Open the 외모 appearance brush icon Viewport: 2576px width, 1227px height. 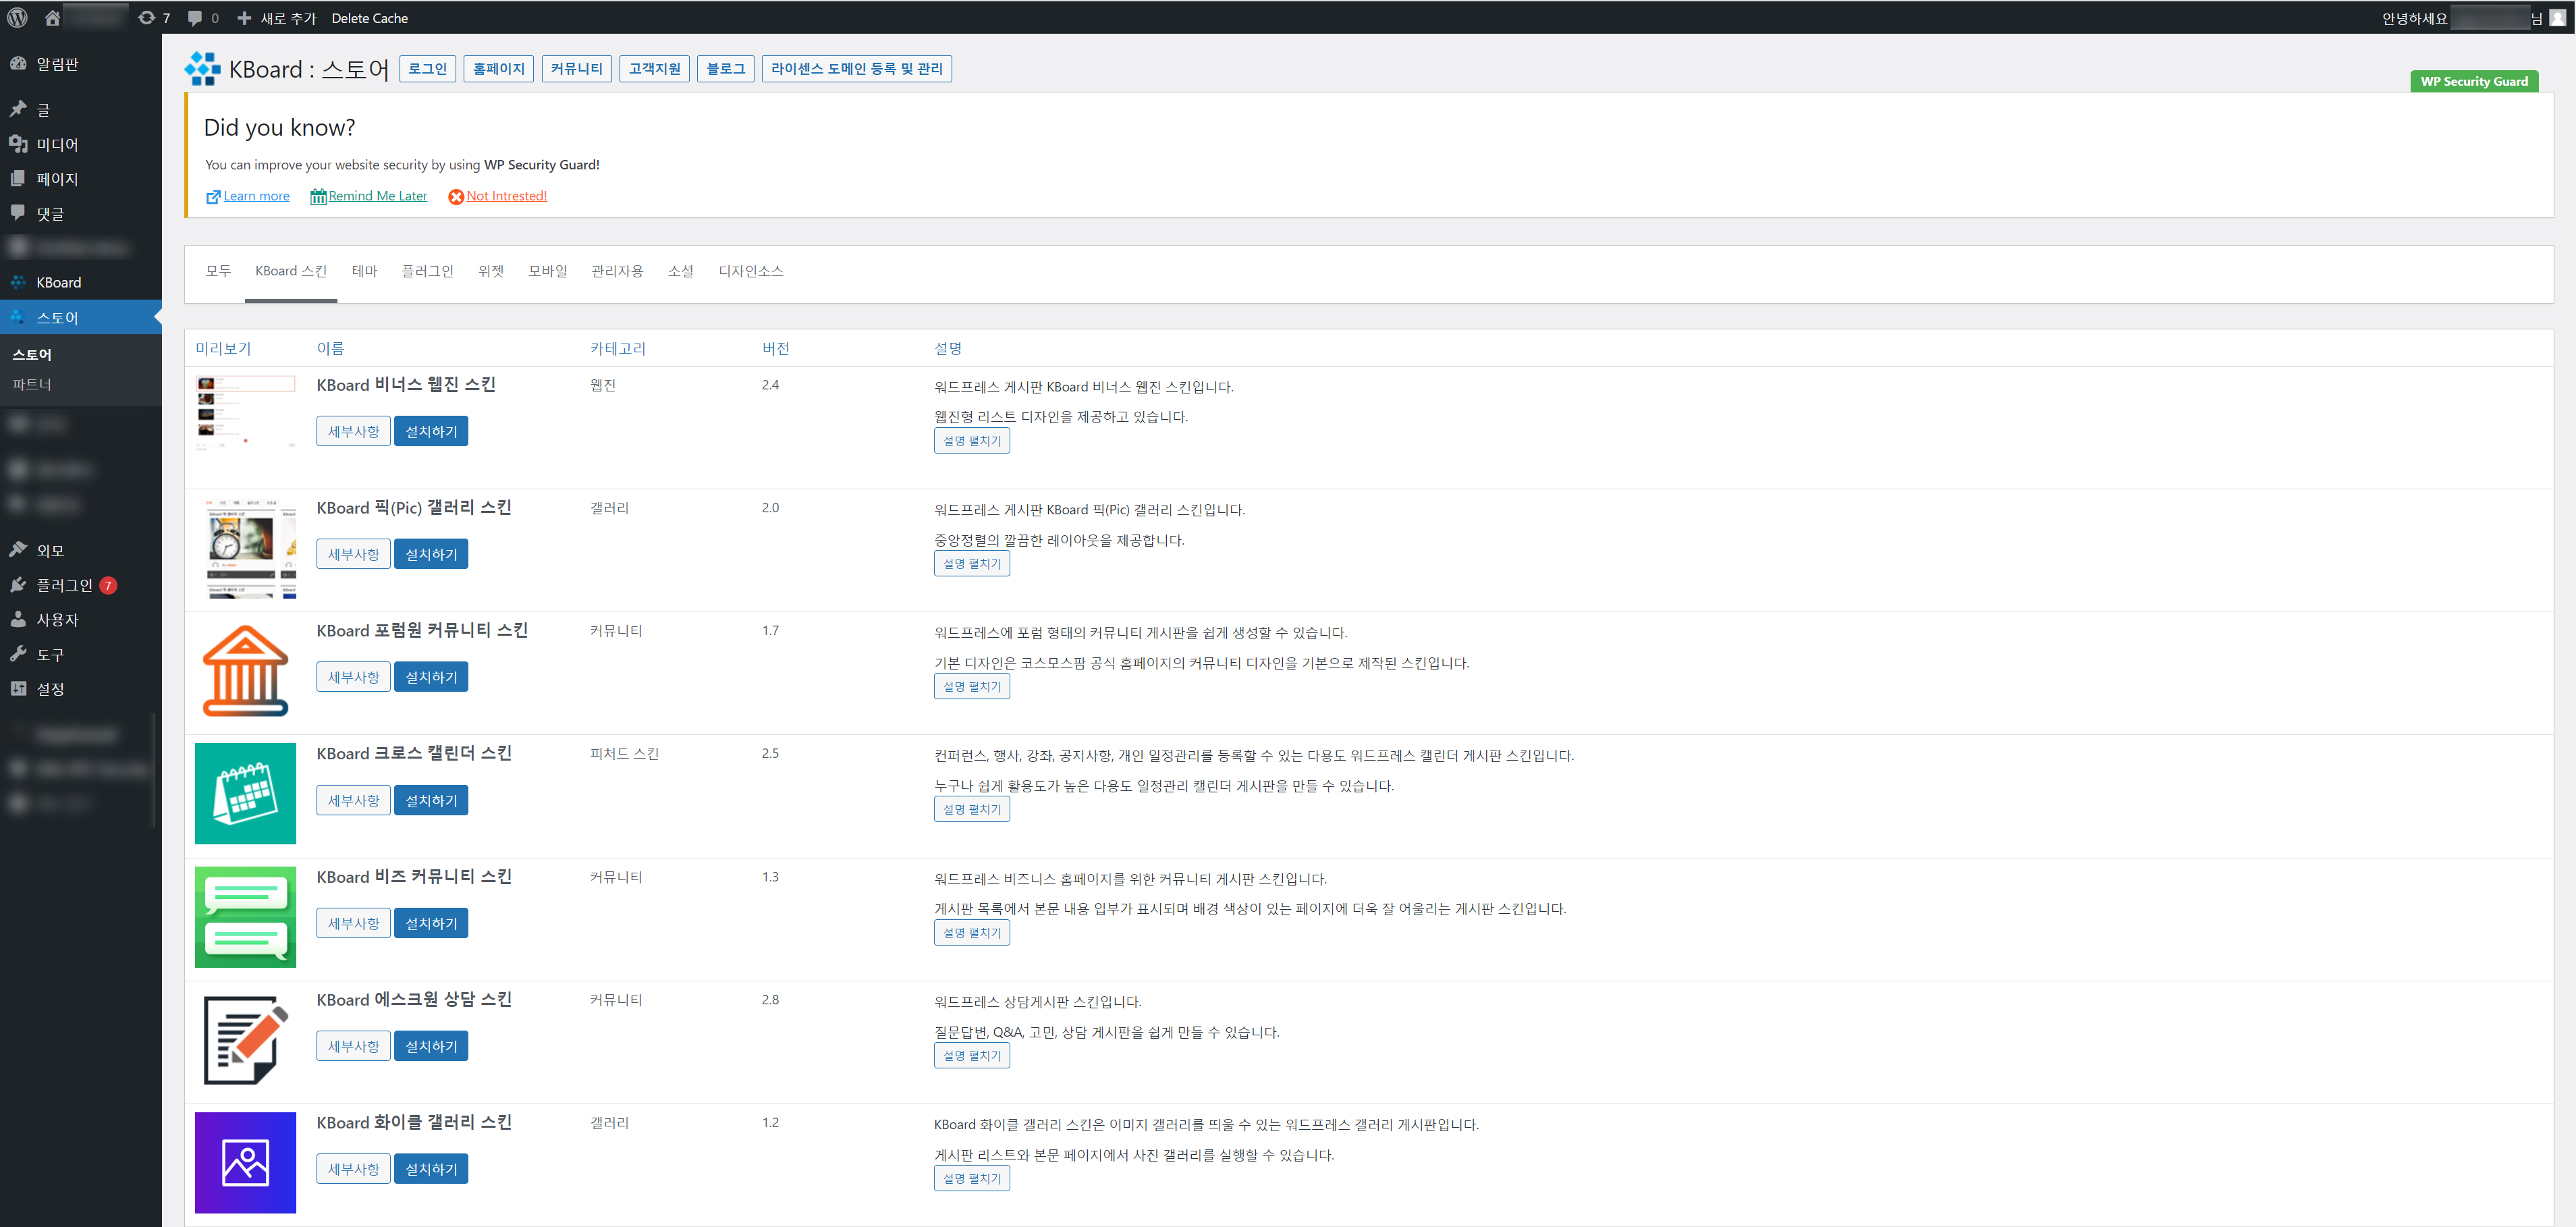coord(18,550)
